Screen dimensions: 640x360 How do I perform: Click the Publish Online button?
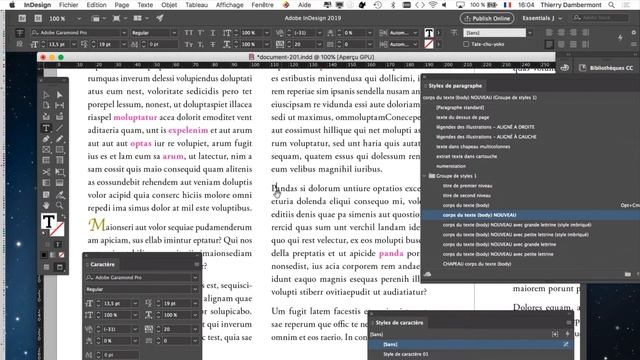[487, 18]
